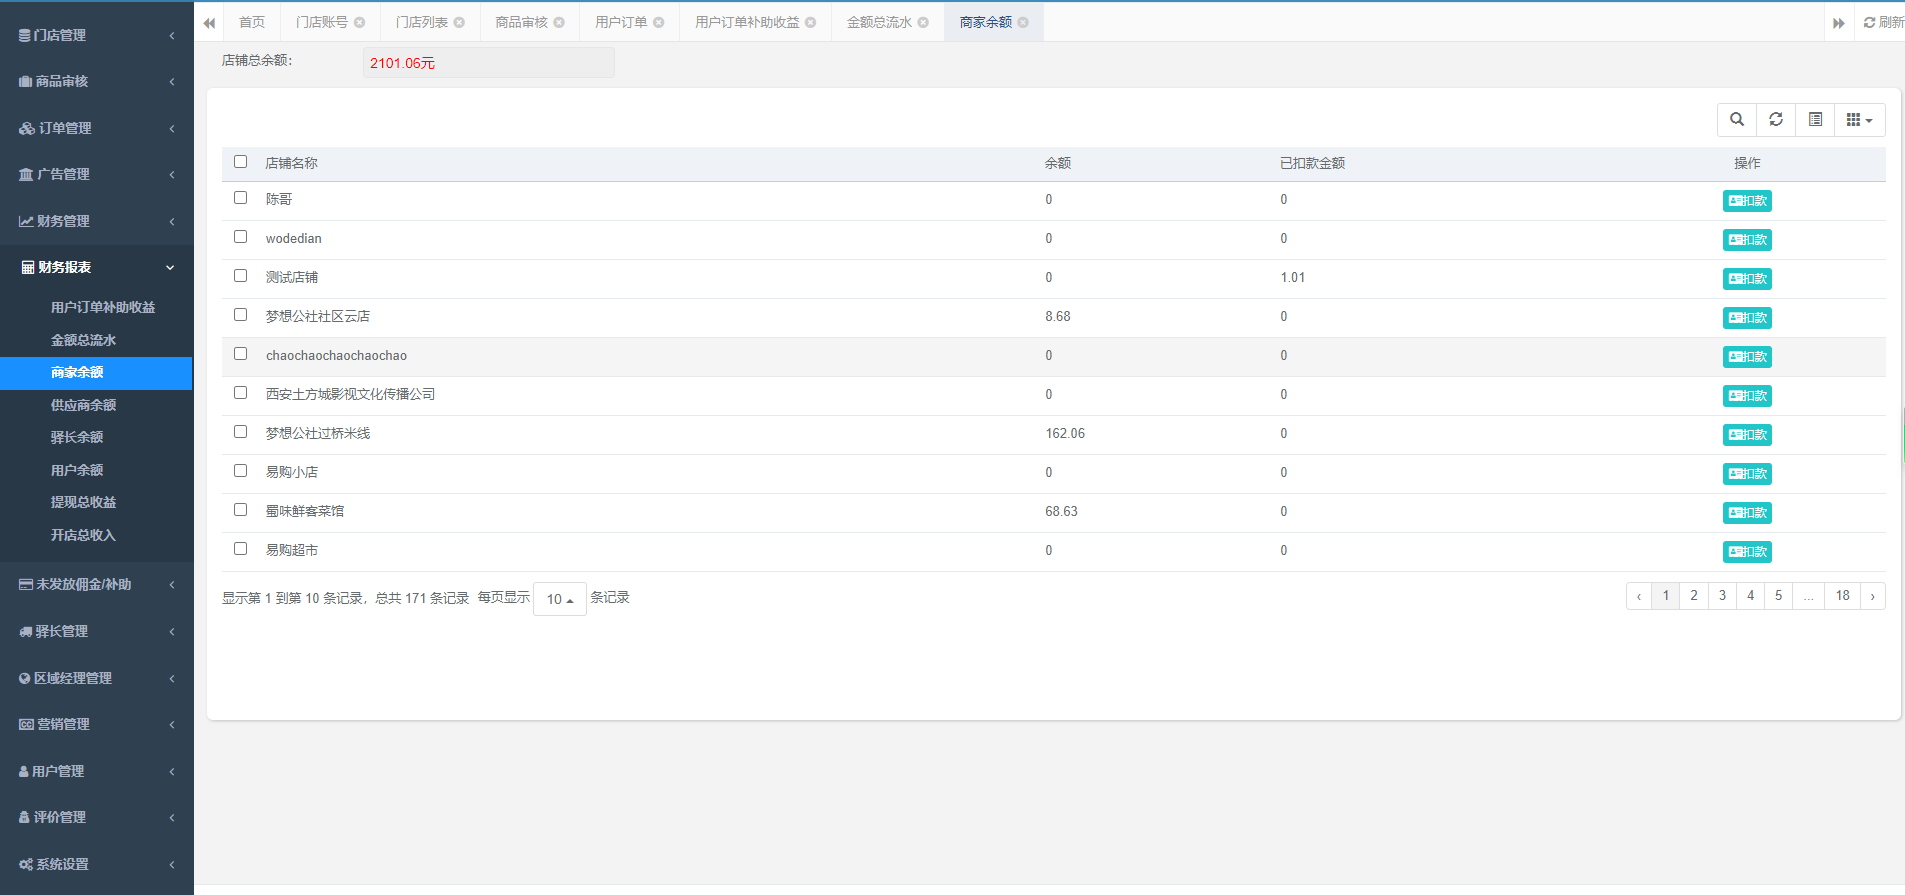Check the box for 陈哥
The height and width of the screenshot is (895, 1905).
tap(240, 198)
